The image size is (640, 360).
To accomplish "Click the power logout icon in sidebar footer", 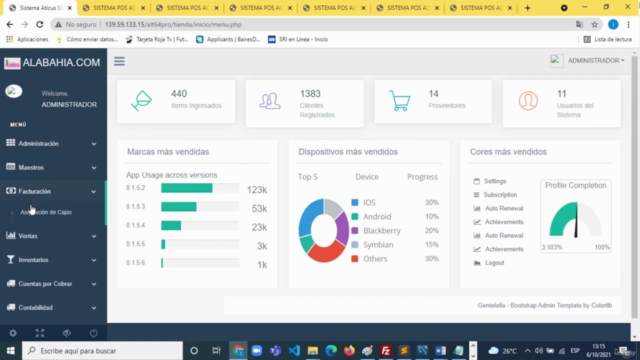I will click(x=93, y=333).
